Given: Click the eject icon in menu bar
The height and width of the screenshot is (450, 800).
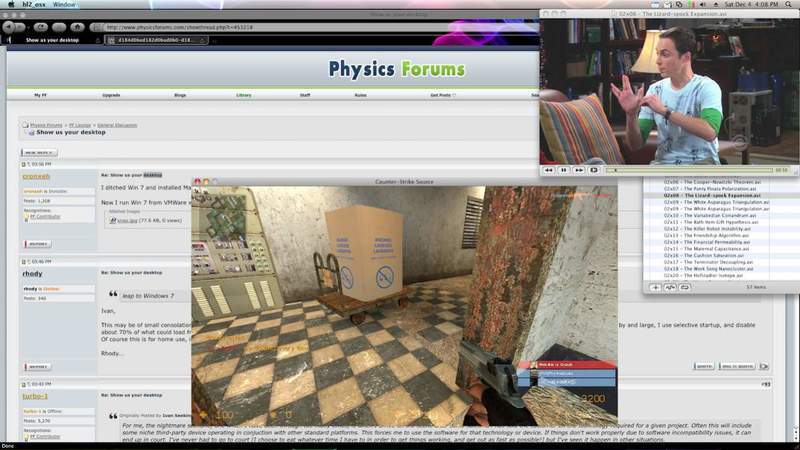Looking at the screenshot, I should coord(716,4).
